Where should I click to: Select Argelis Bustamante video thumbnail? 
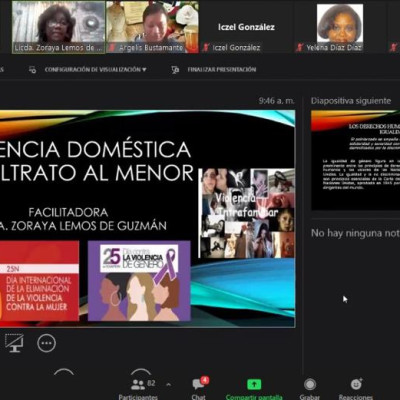[152, 27]
